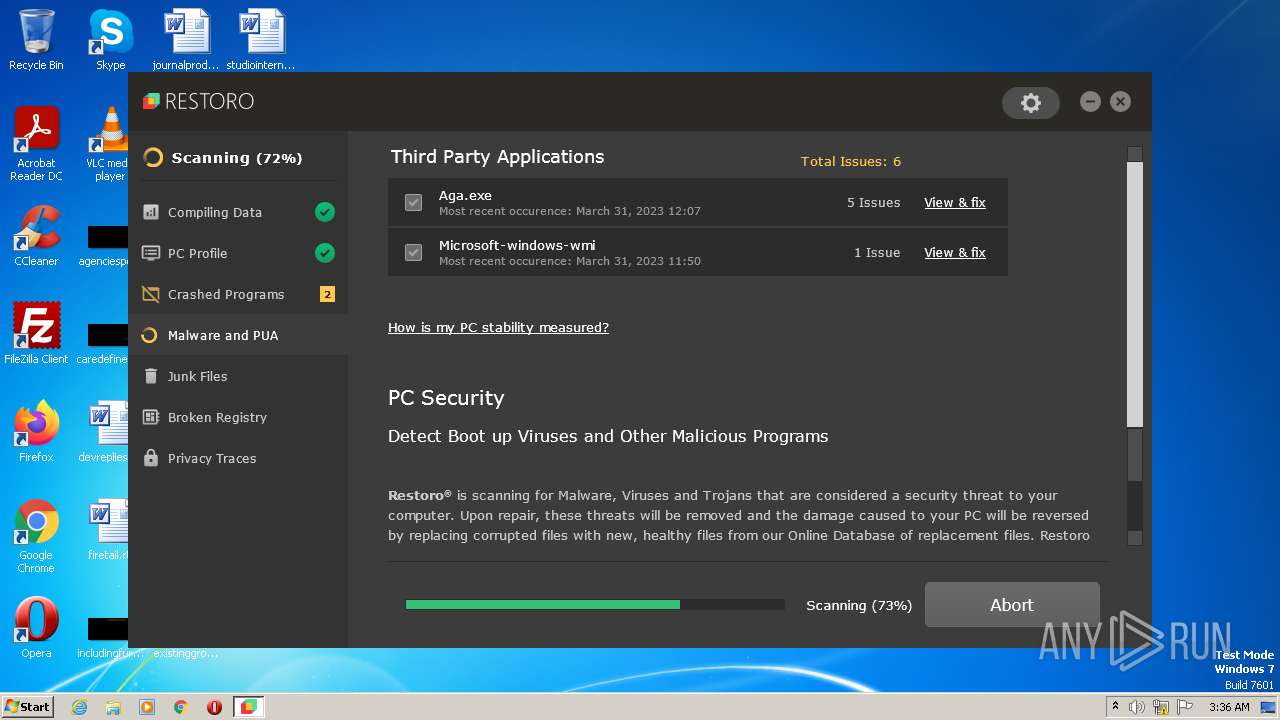
Task: Open Windows Start menu
Action: point(27,706)
